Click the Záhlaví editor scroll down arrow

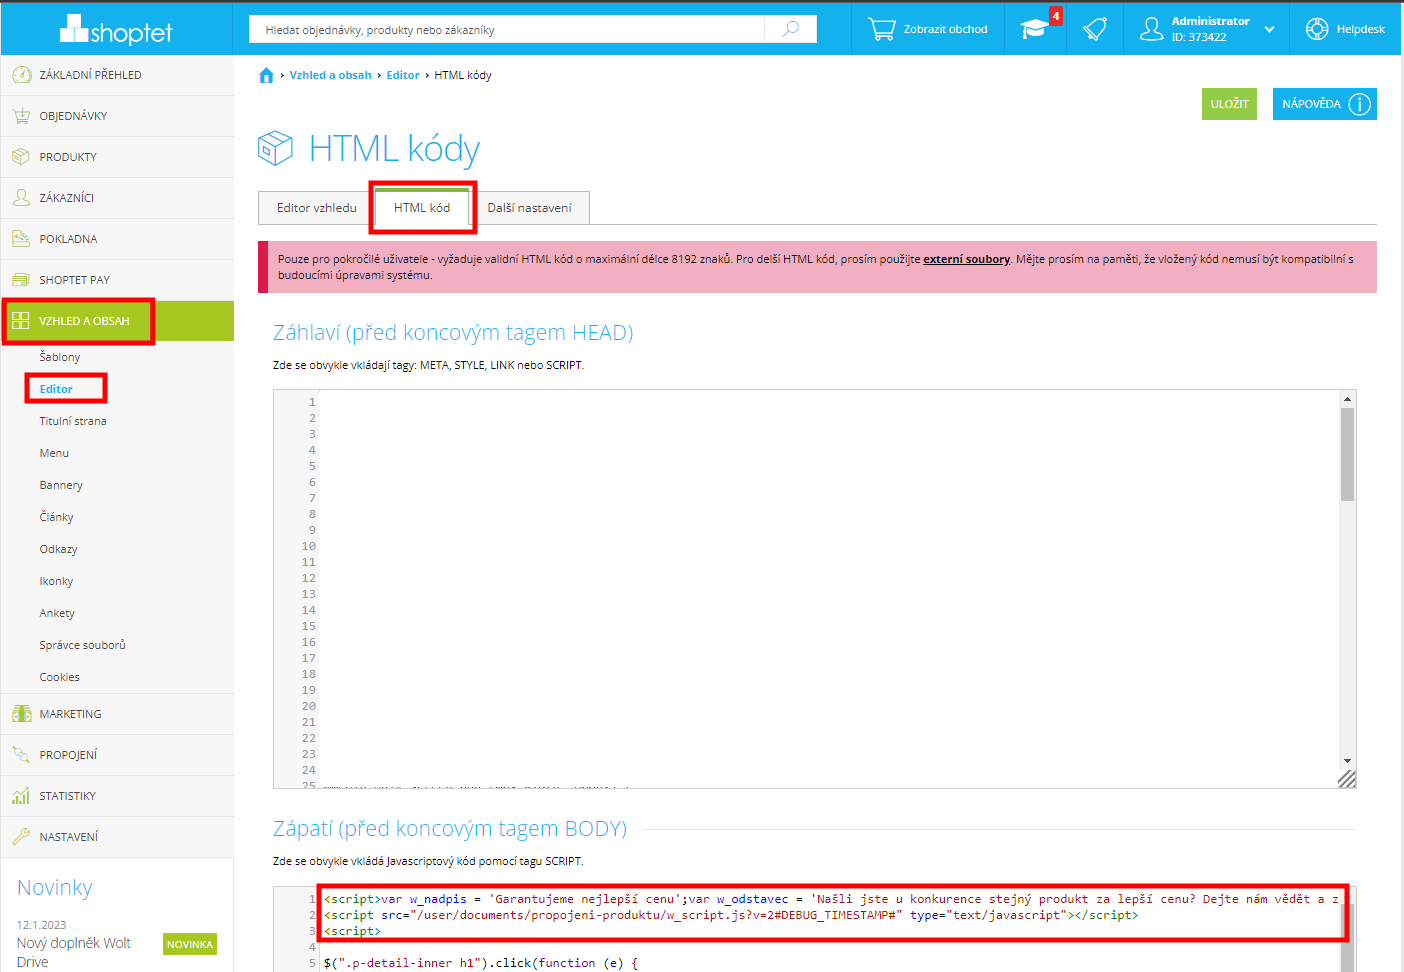coord(1348,761)
